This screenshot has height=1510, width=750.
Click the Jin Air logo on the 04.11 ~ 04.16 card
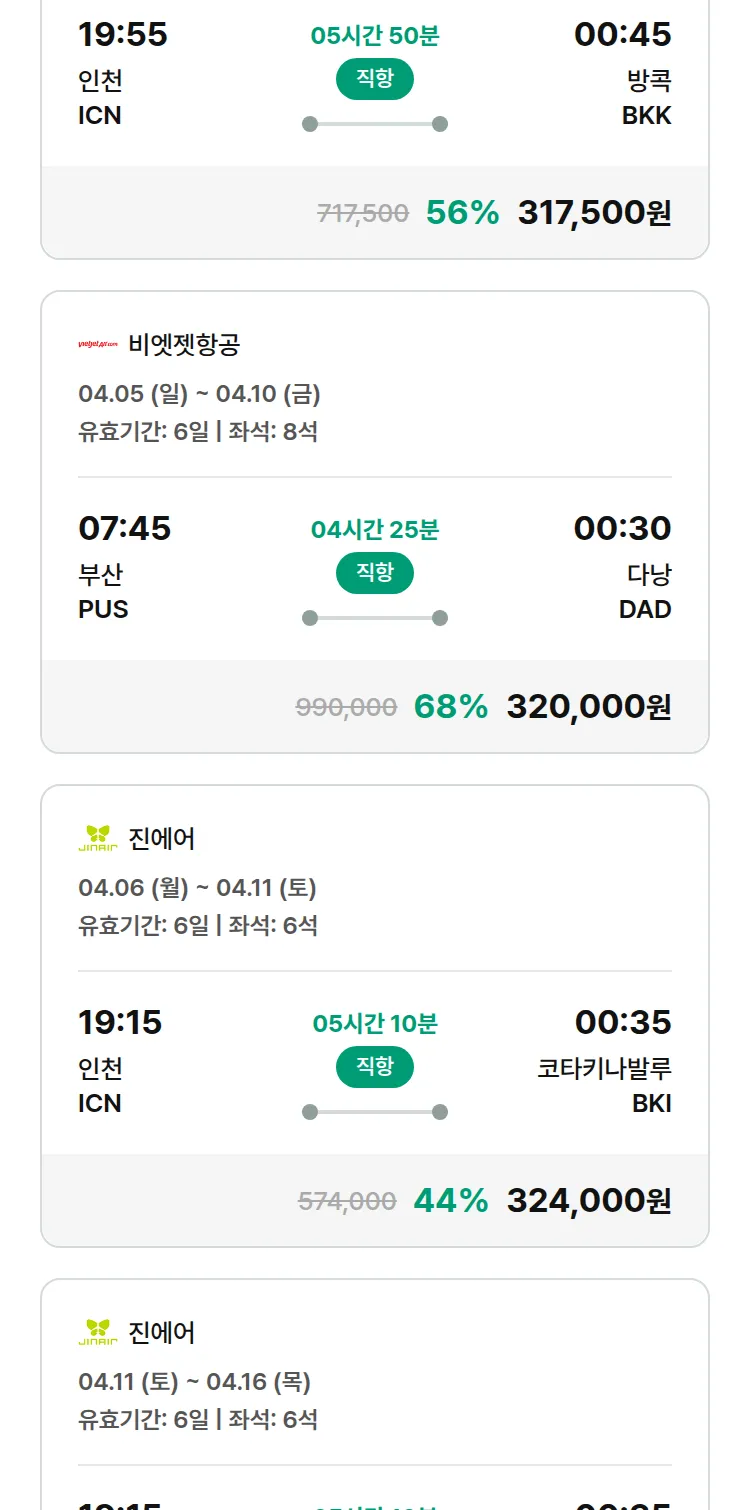click(x=98, y=1333)
